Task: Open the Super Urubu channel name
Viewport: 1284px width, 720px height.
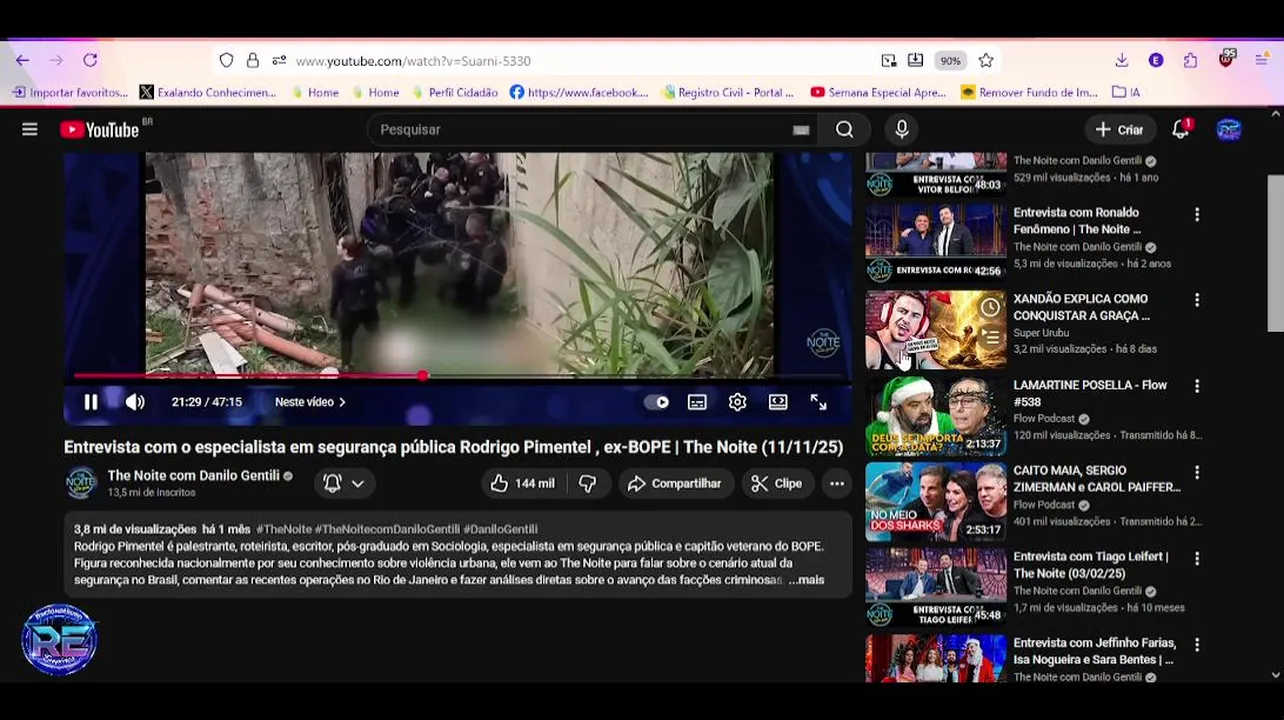Action: coord(1041,332)
